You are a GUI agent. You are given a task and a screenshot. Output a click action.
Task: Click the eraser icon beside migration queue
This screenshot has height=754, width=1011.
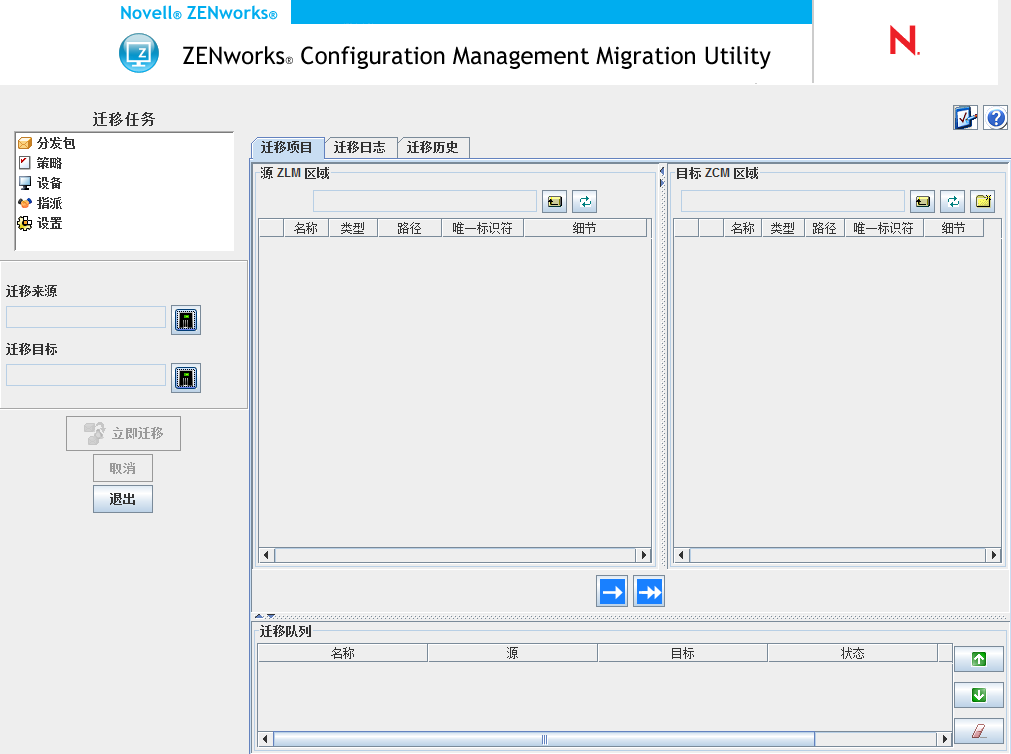(979, 731)
